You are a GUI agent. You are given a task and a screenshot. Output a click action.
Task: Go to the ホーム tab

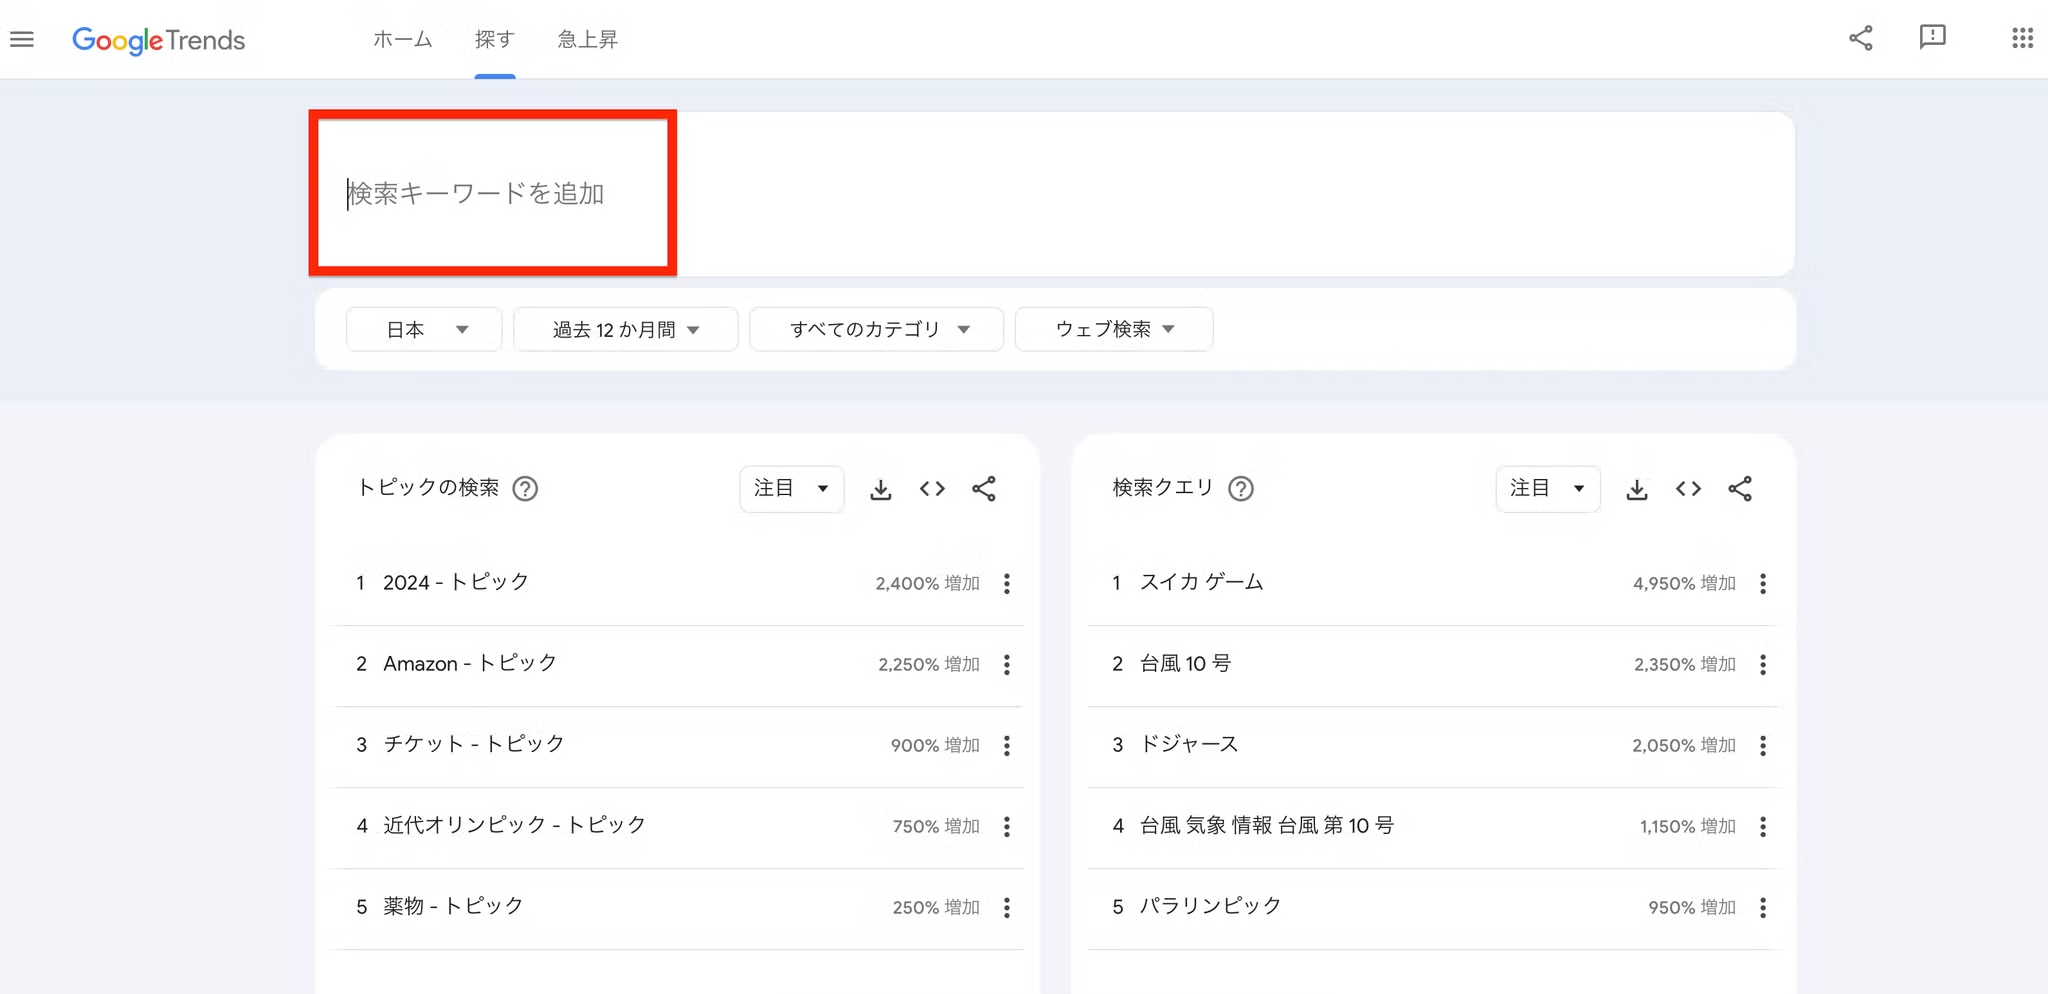point(402,39)
